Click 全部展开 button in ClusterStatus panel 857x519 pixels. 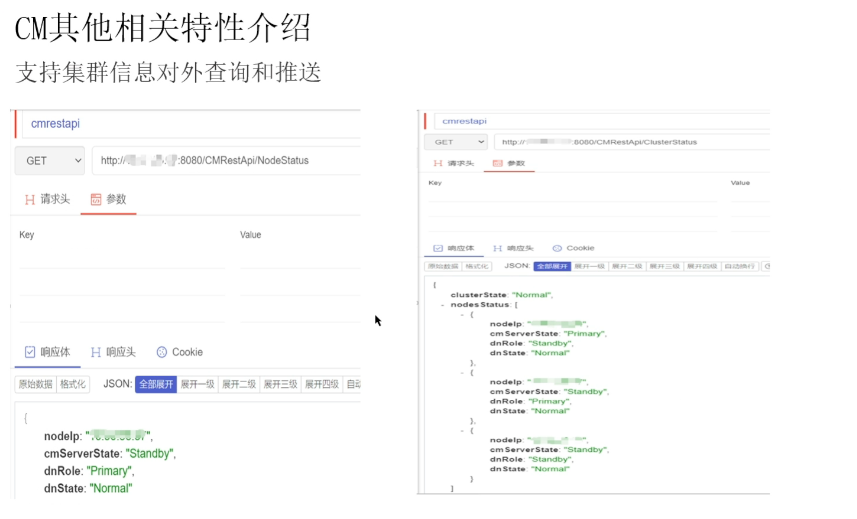552,267
